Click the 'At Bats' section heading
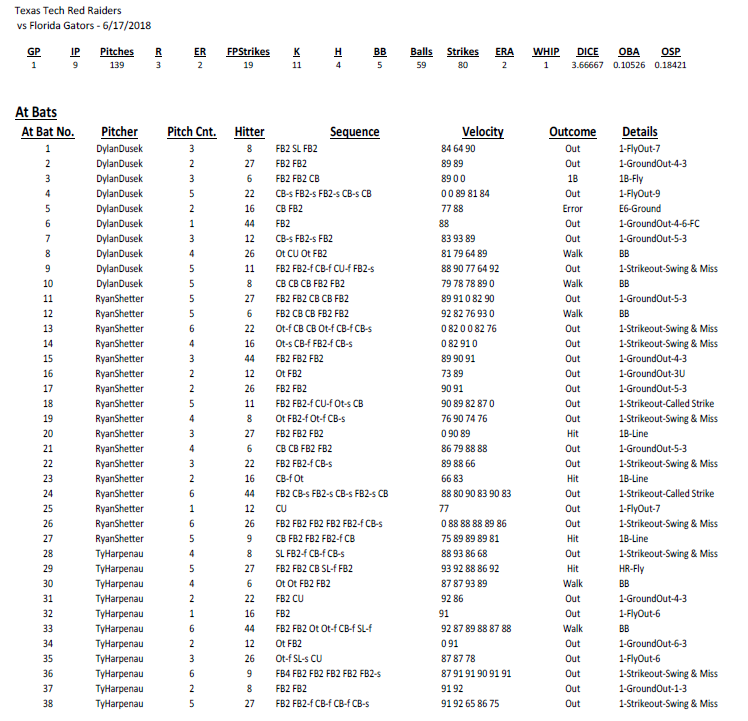 pos(36,112)
